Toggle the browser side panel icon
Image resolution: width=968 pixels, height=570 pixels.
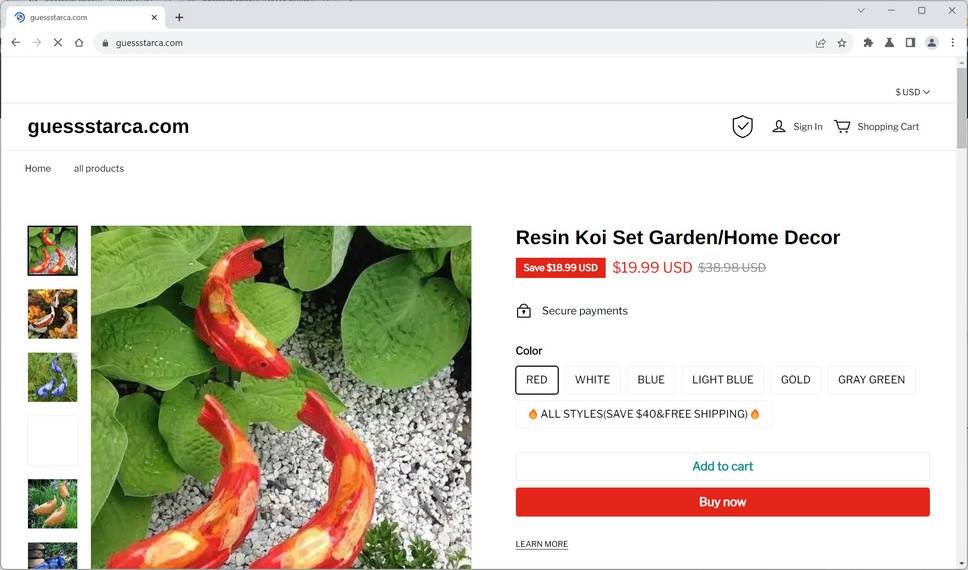click(910, 43)
